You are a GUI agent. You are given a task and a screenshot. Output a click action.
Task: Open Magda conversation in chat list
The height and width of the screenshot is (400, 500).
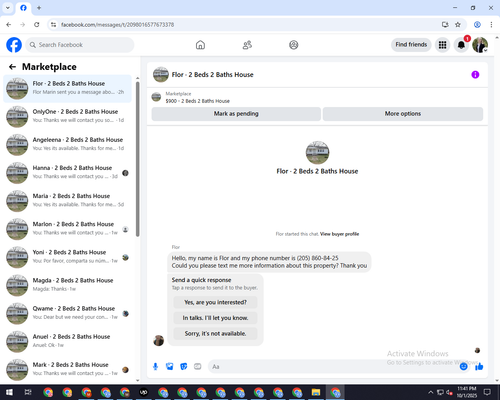pos(67,285)
